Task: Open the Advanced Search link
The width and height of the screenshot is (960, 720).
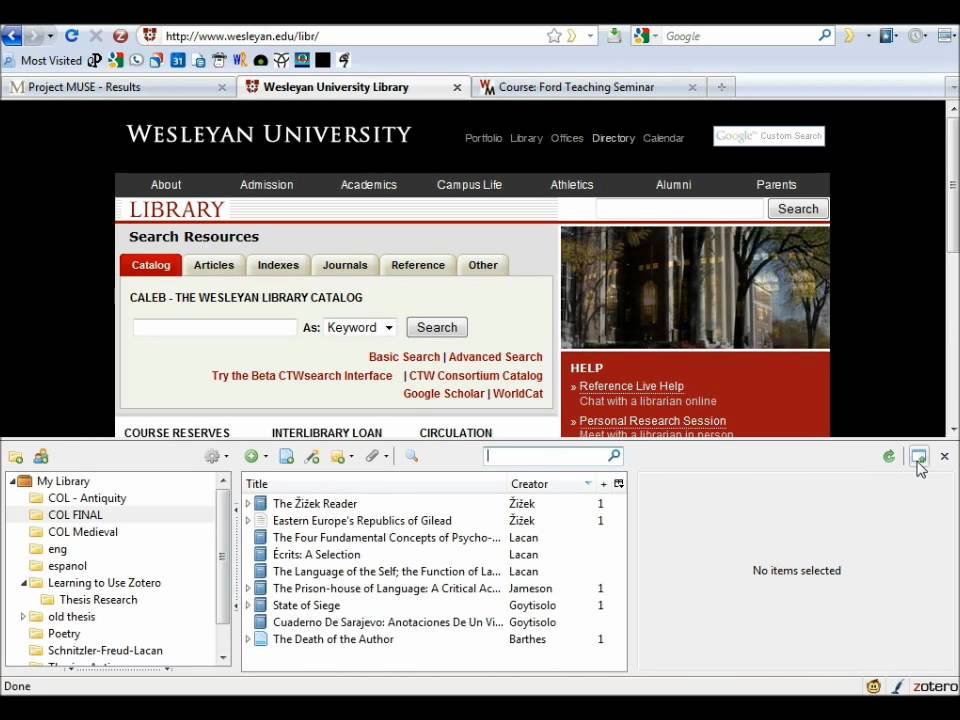Action: 495,357
